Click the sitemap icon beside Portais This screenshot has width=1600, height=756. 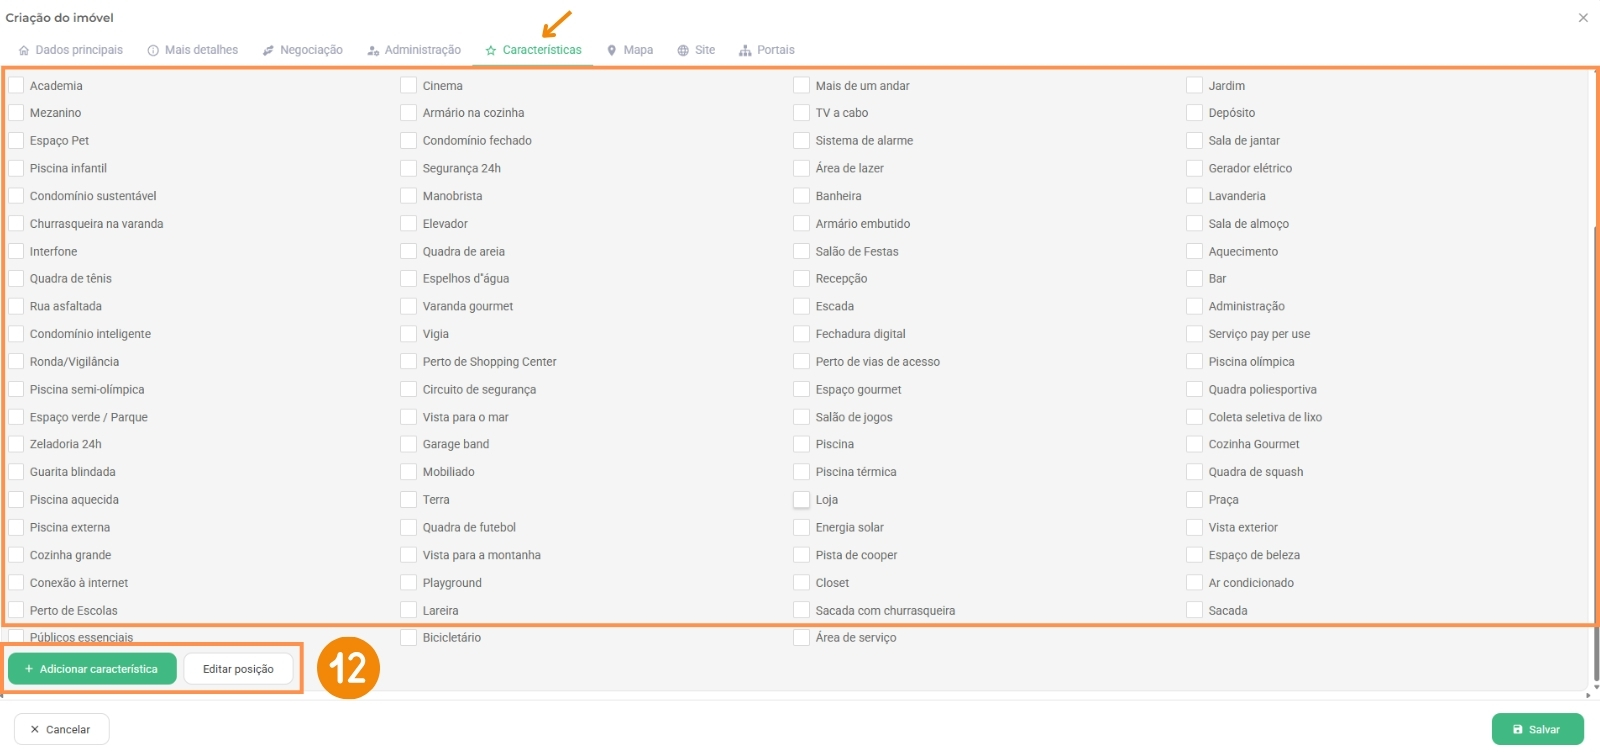tap(745, 50)
